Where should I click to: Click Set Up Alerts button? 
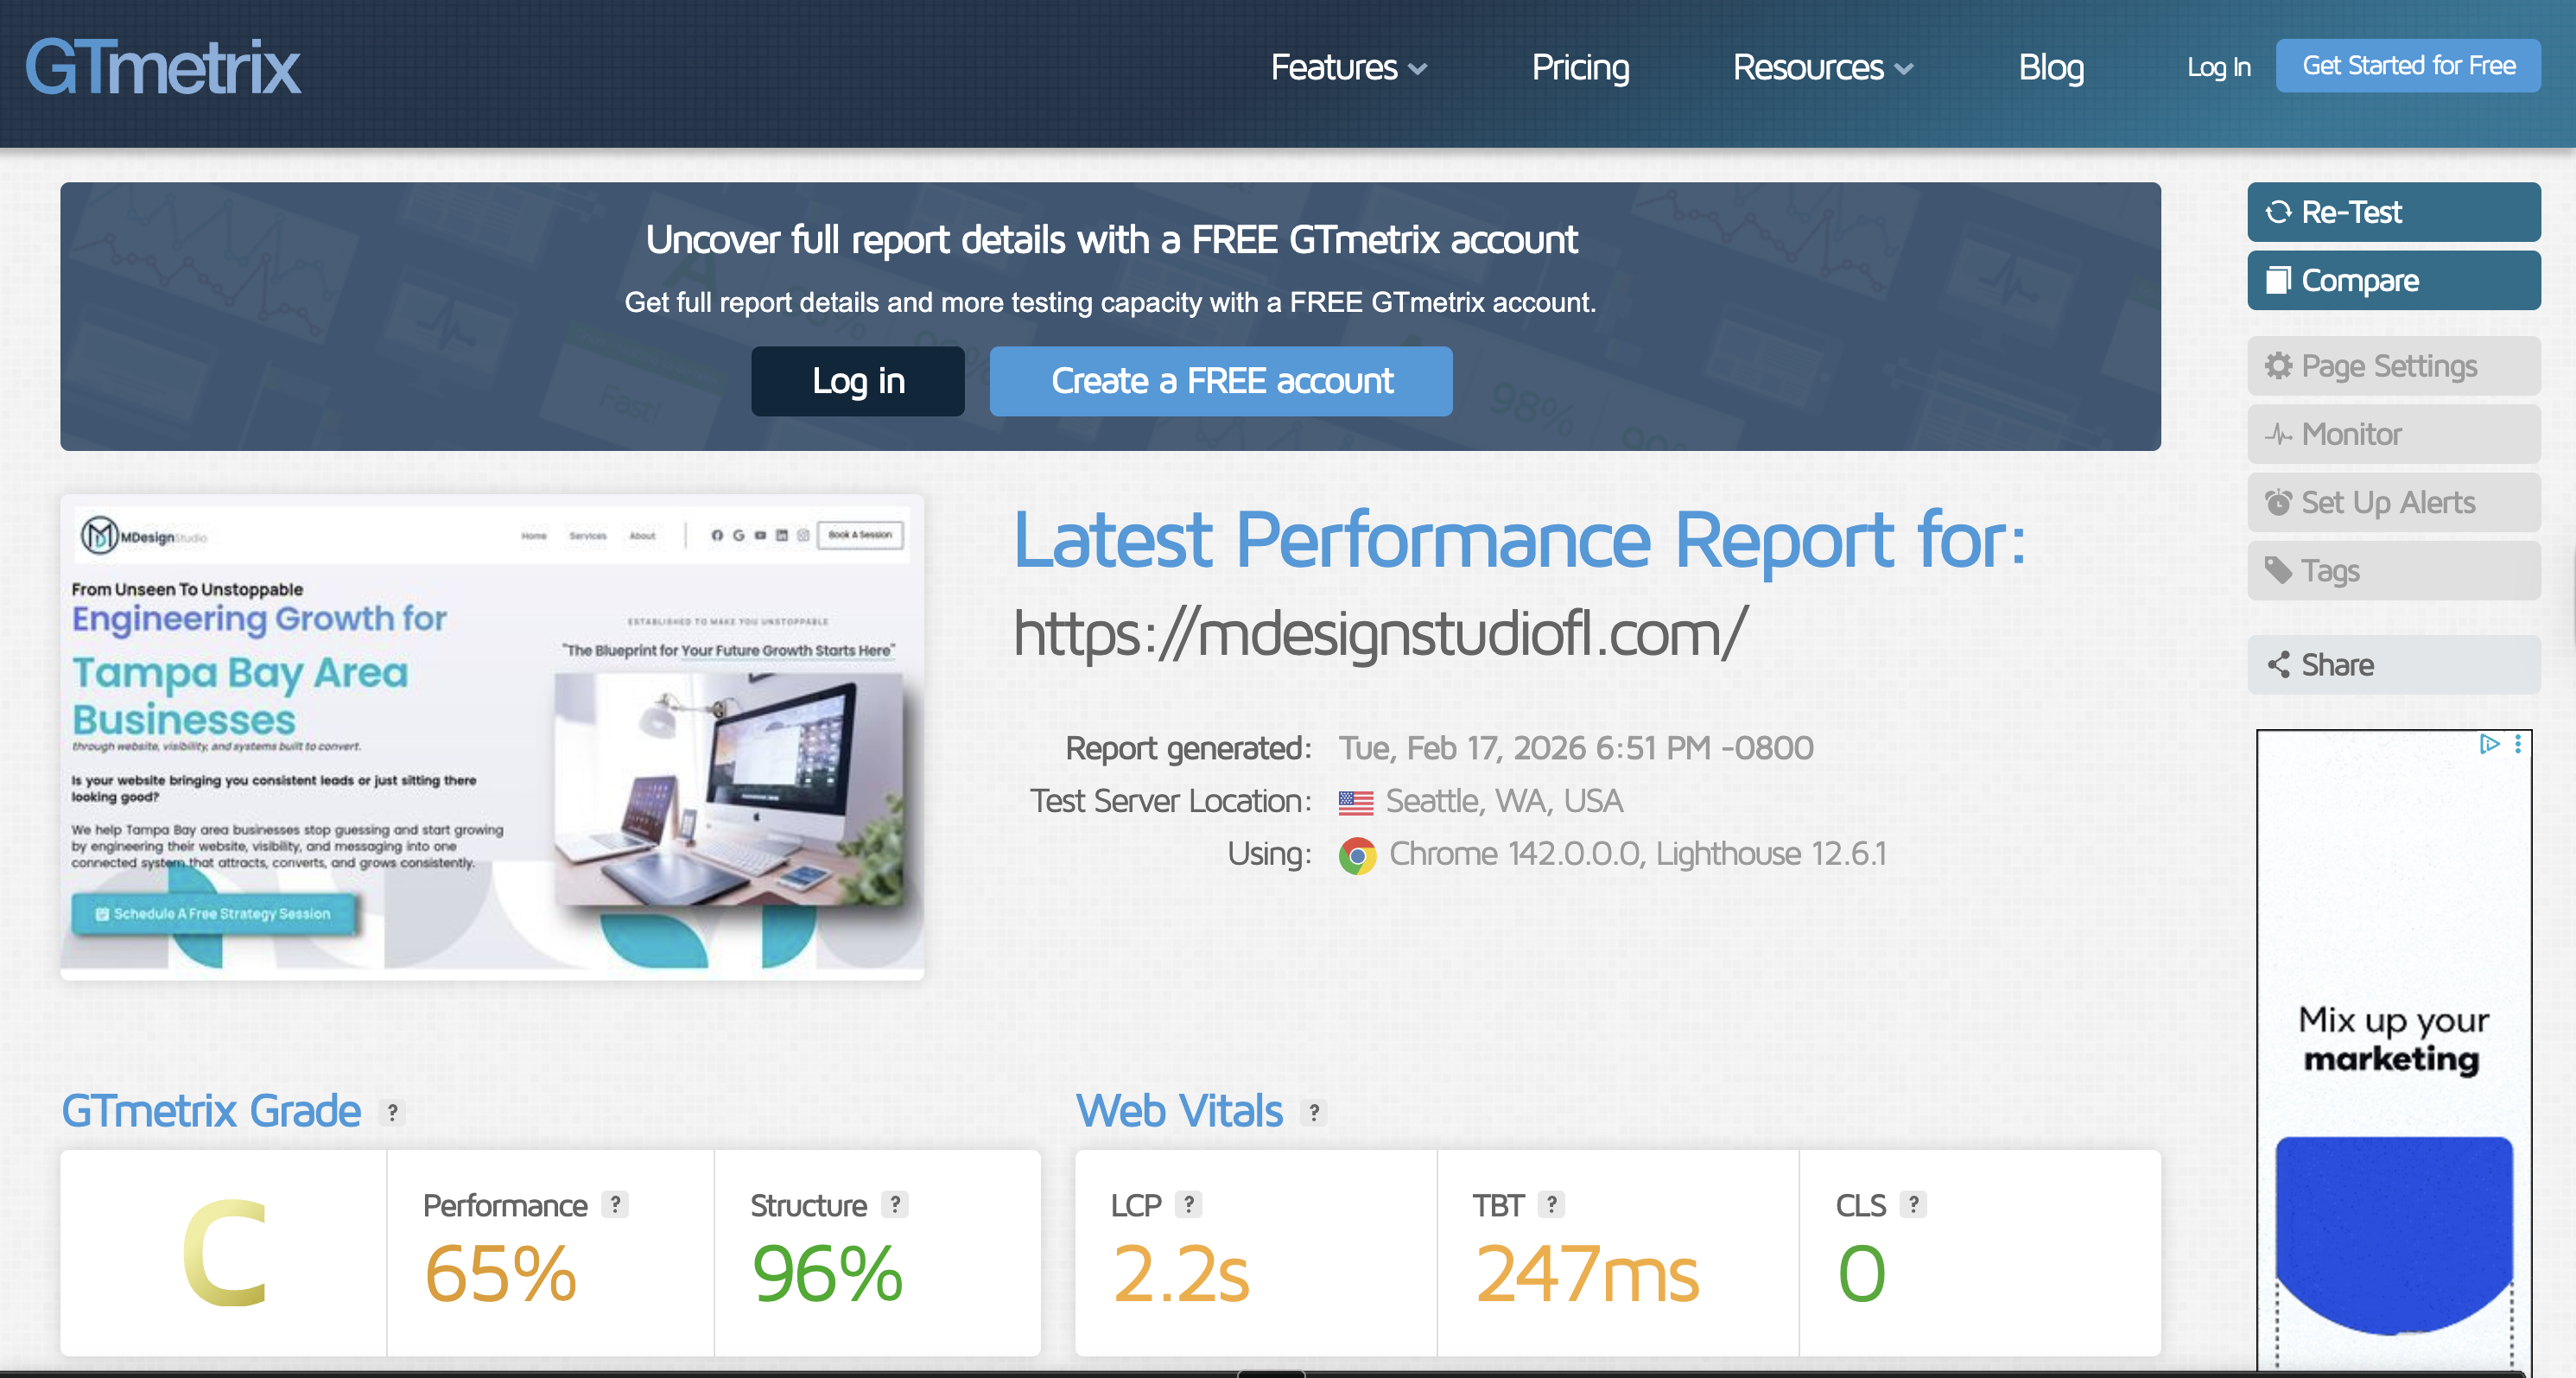[x=2393, y=502]
